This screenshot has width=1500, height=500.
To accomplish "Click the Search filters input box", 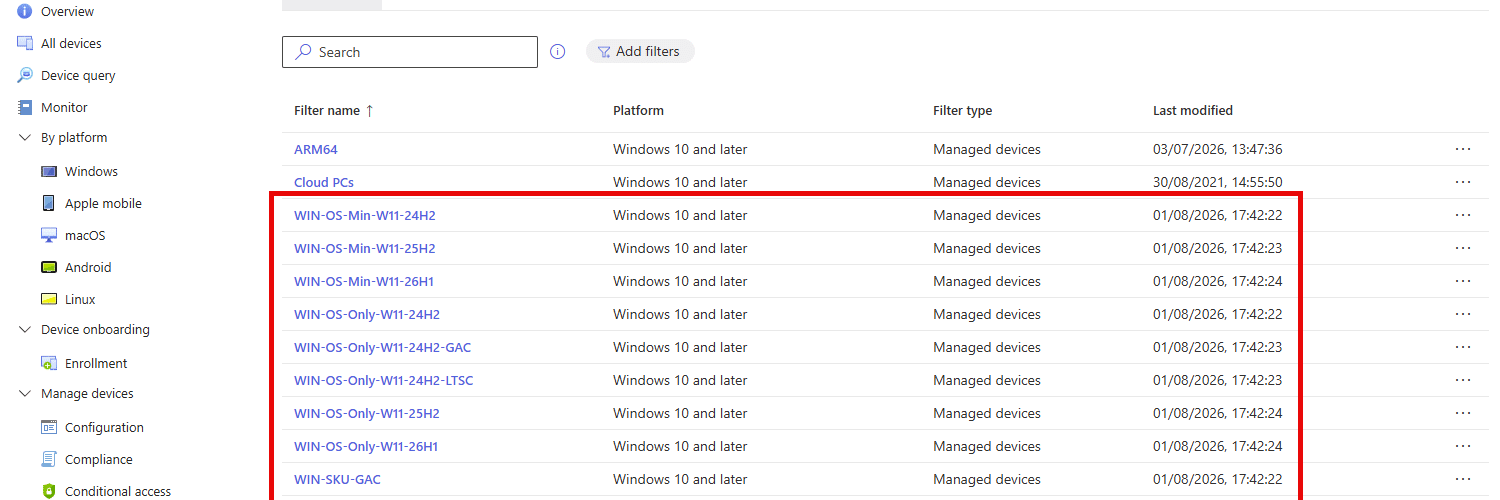I will click(410, 52).
